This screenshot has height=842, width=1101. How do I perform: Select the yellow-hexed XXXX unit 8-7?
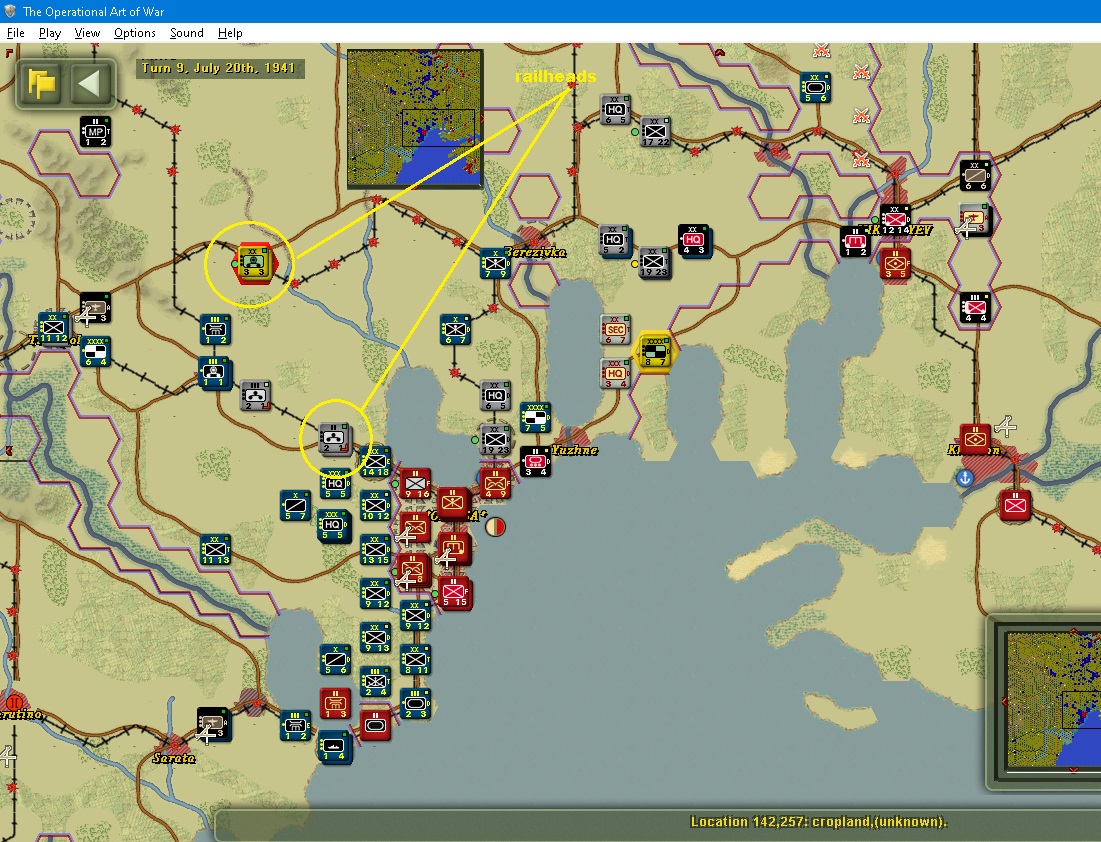click(x=654, y=351)
